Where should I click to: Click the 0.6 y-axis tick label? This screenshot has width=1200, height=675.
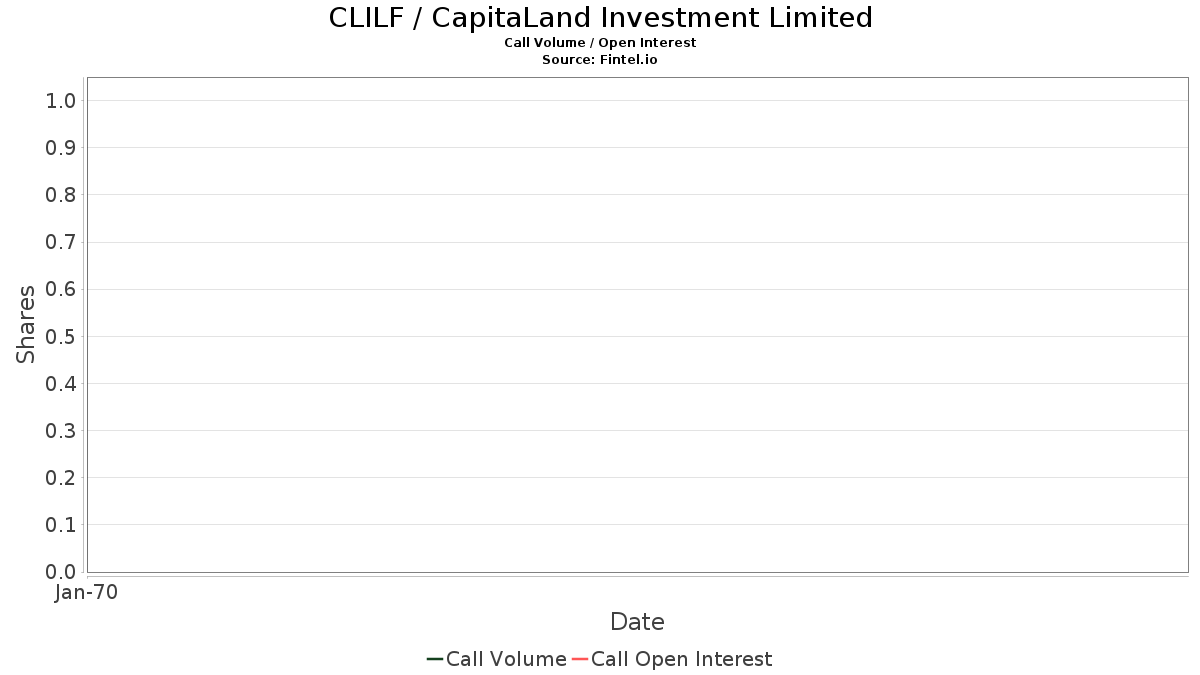61,289
